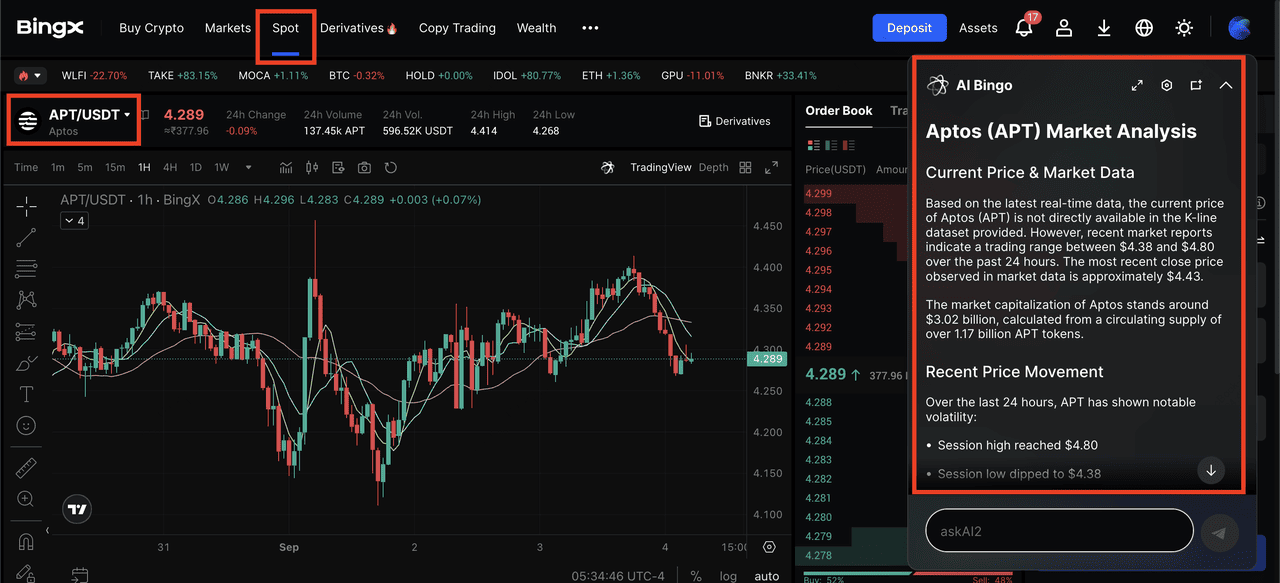Switch chart interval to 4H
Viewport: 1280px width, 583px height.
pyautogui.click(x=171, y=168)
